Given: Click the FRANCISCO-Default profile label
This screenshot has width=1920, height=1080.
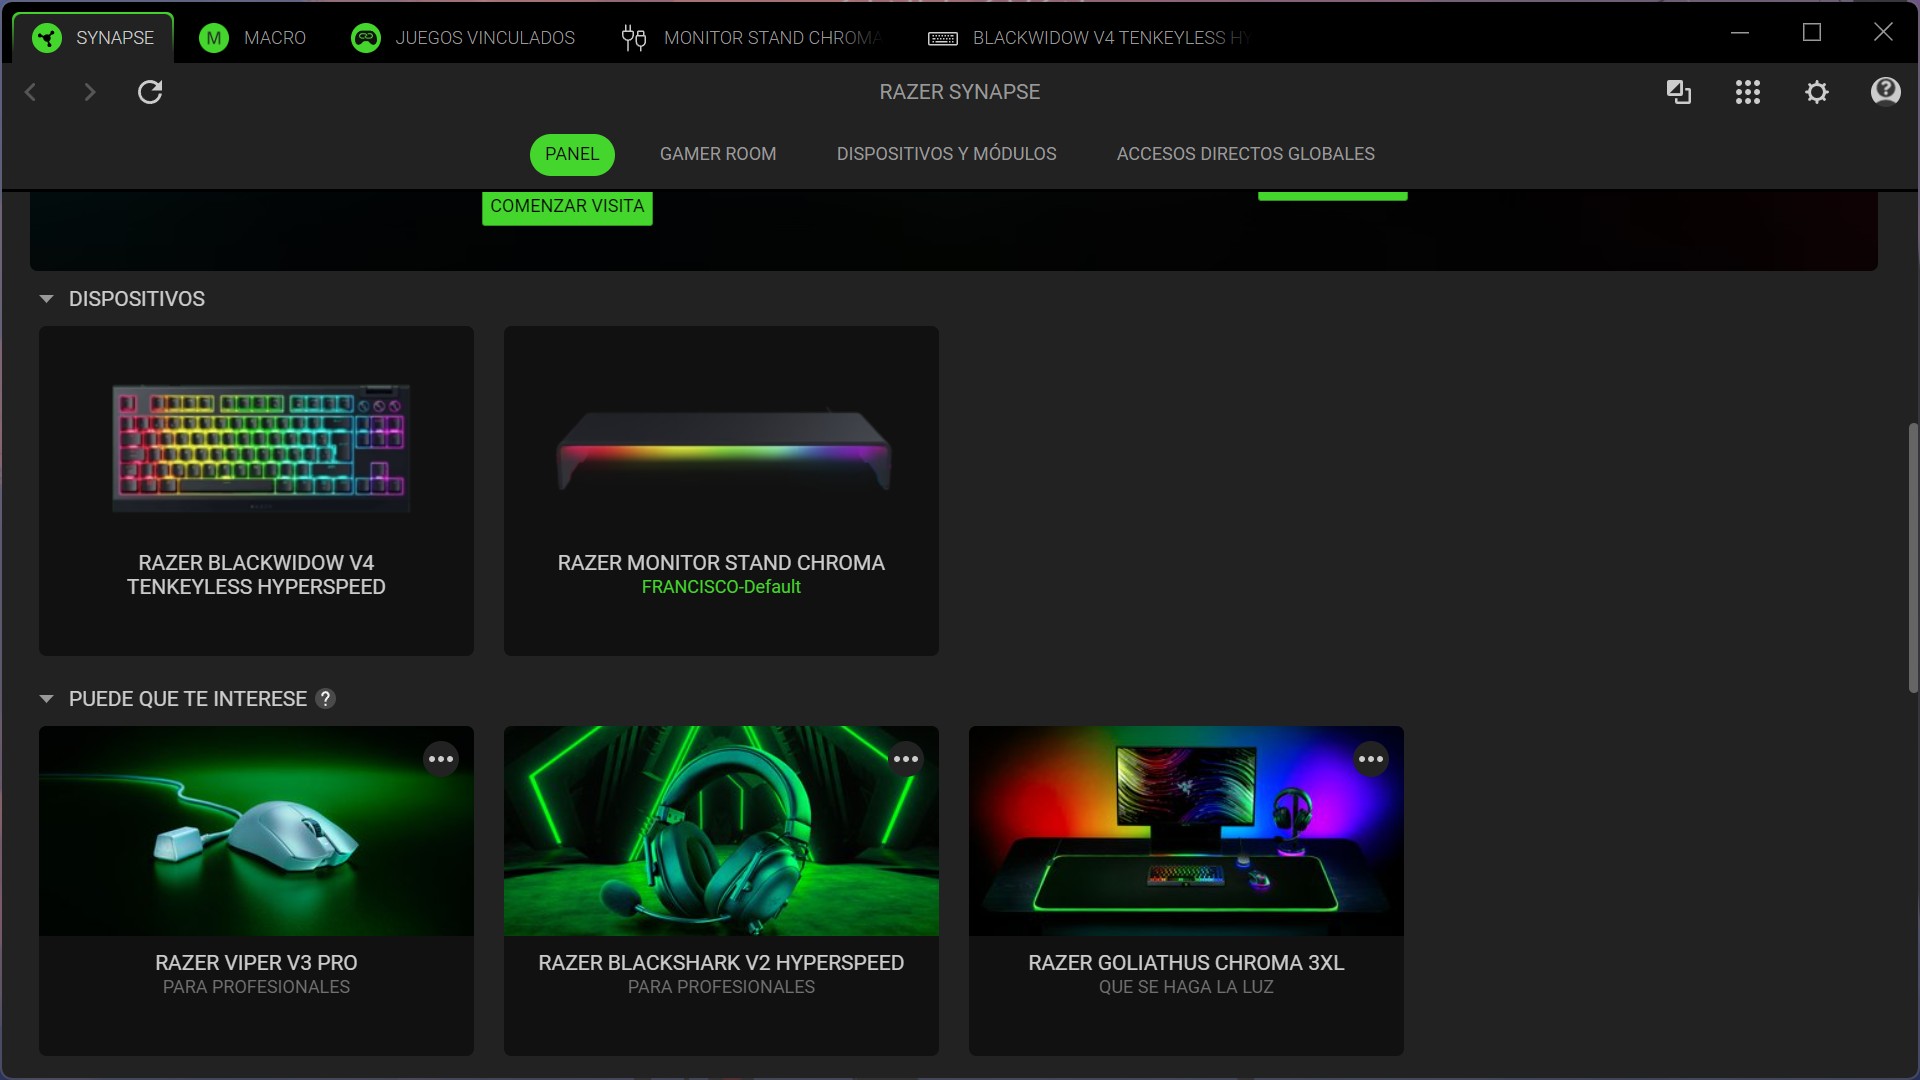Looking at the screenshot, I should click(721, 587).
